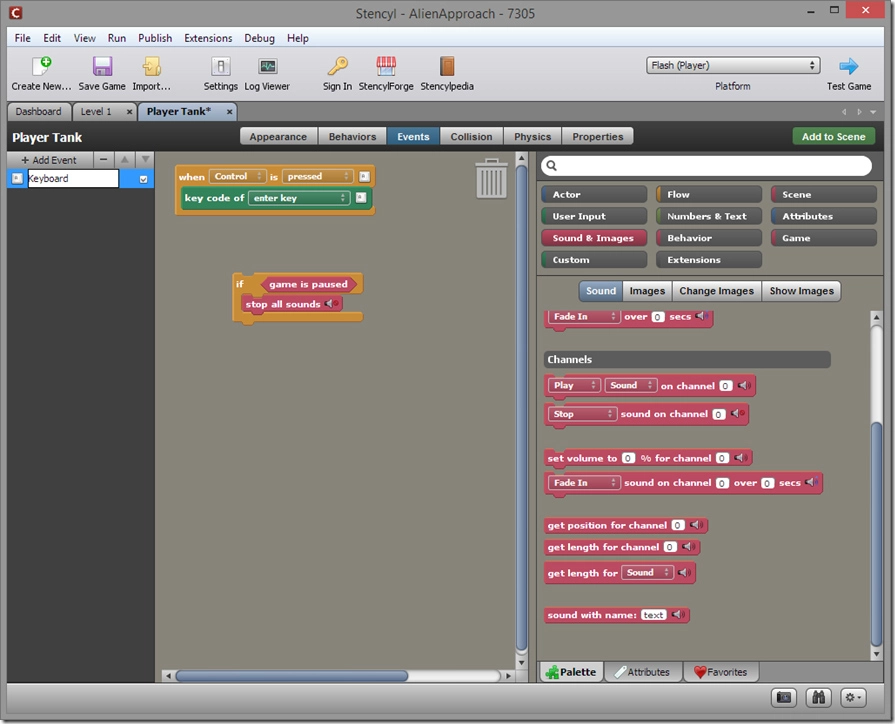Select the Flow palette category

coord(708,194)
